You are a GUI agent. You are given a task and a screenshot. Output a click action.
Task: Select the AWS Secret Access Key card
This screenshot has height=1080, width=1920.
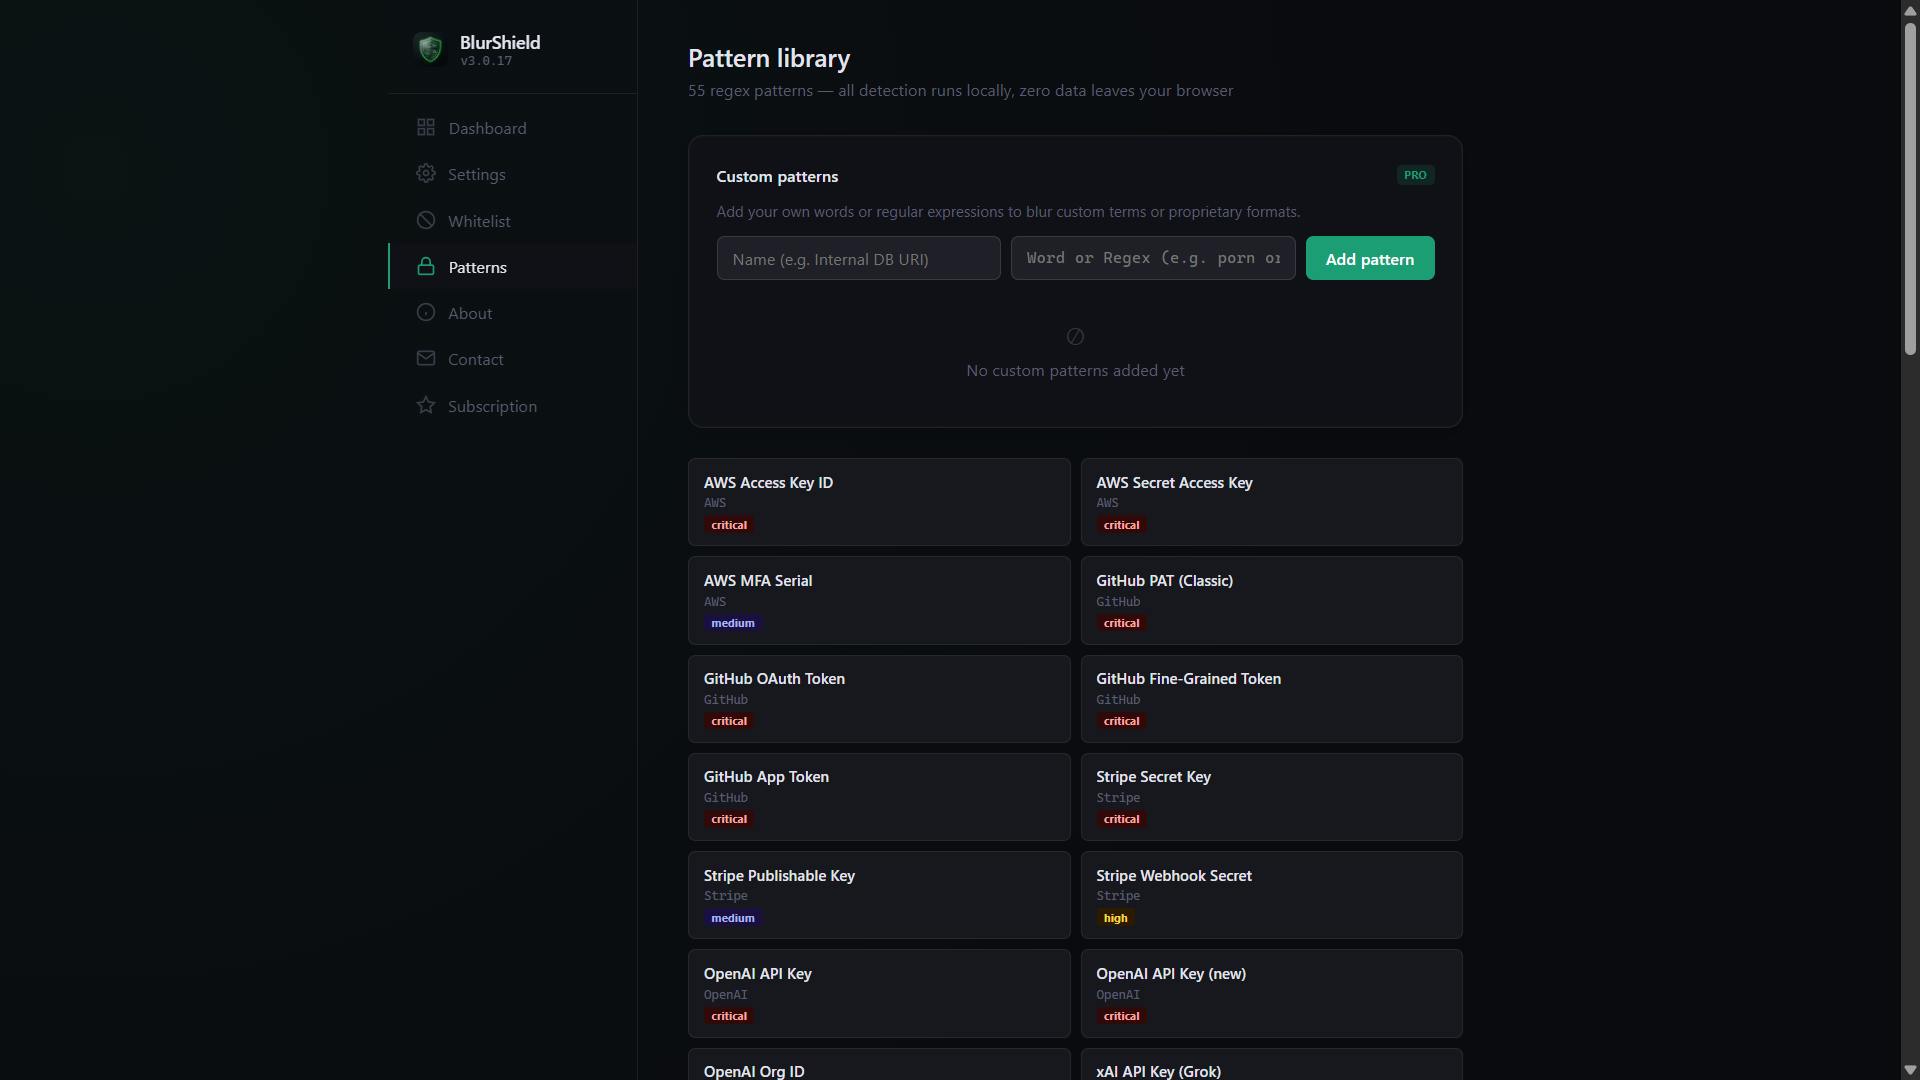[x=1271, y=503]
